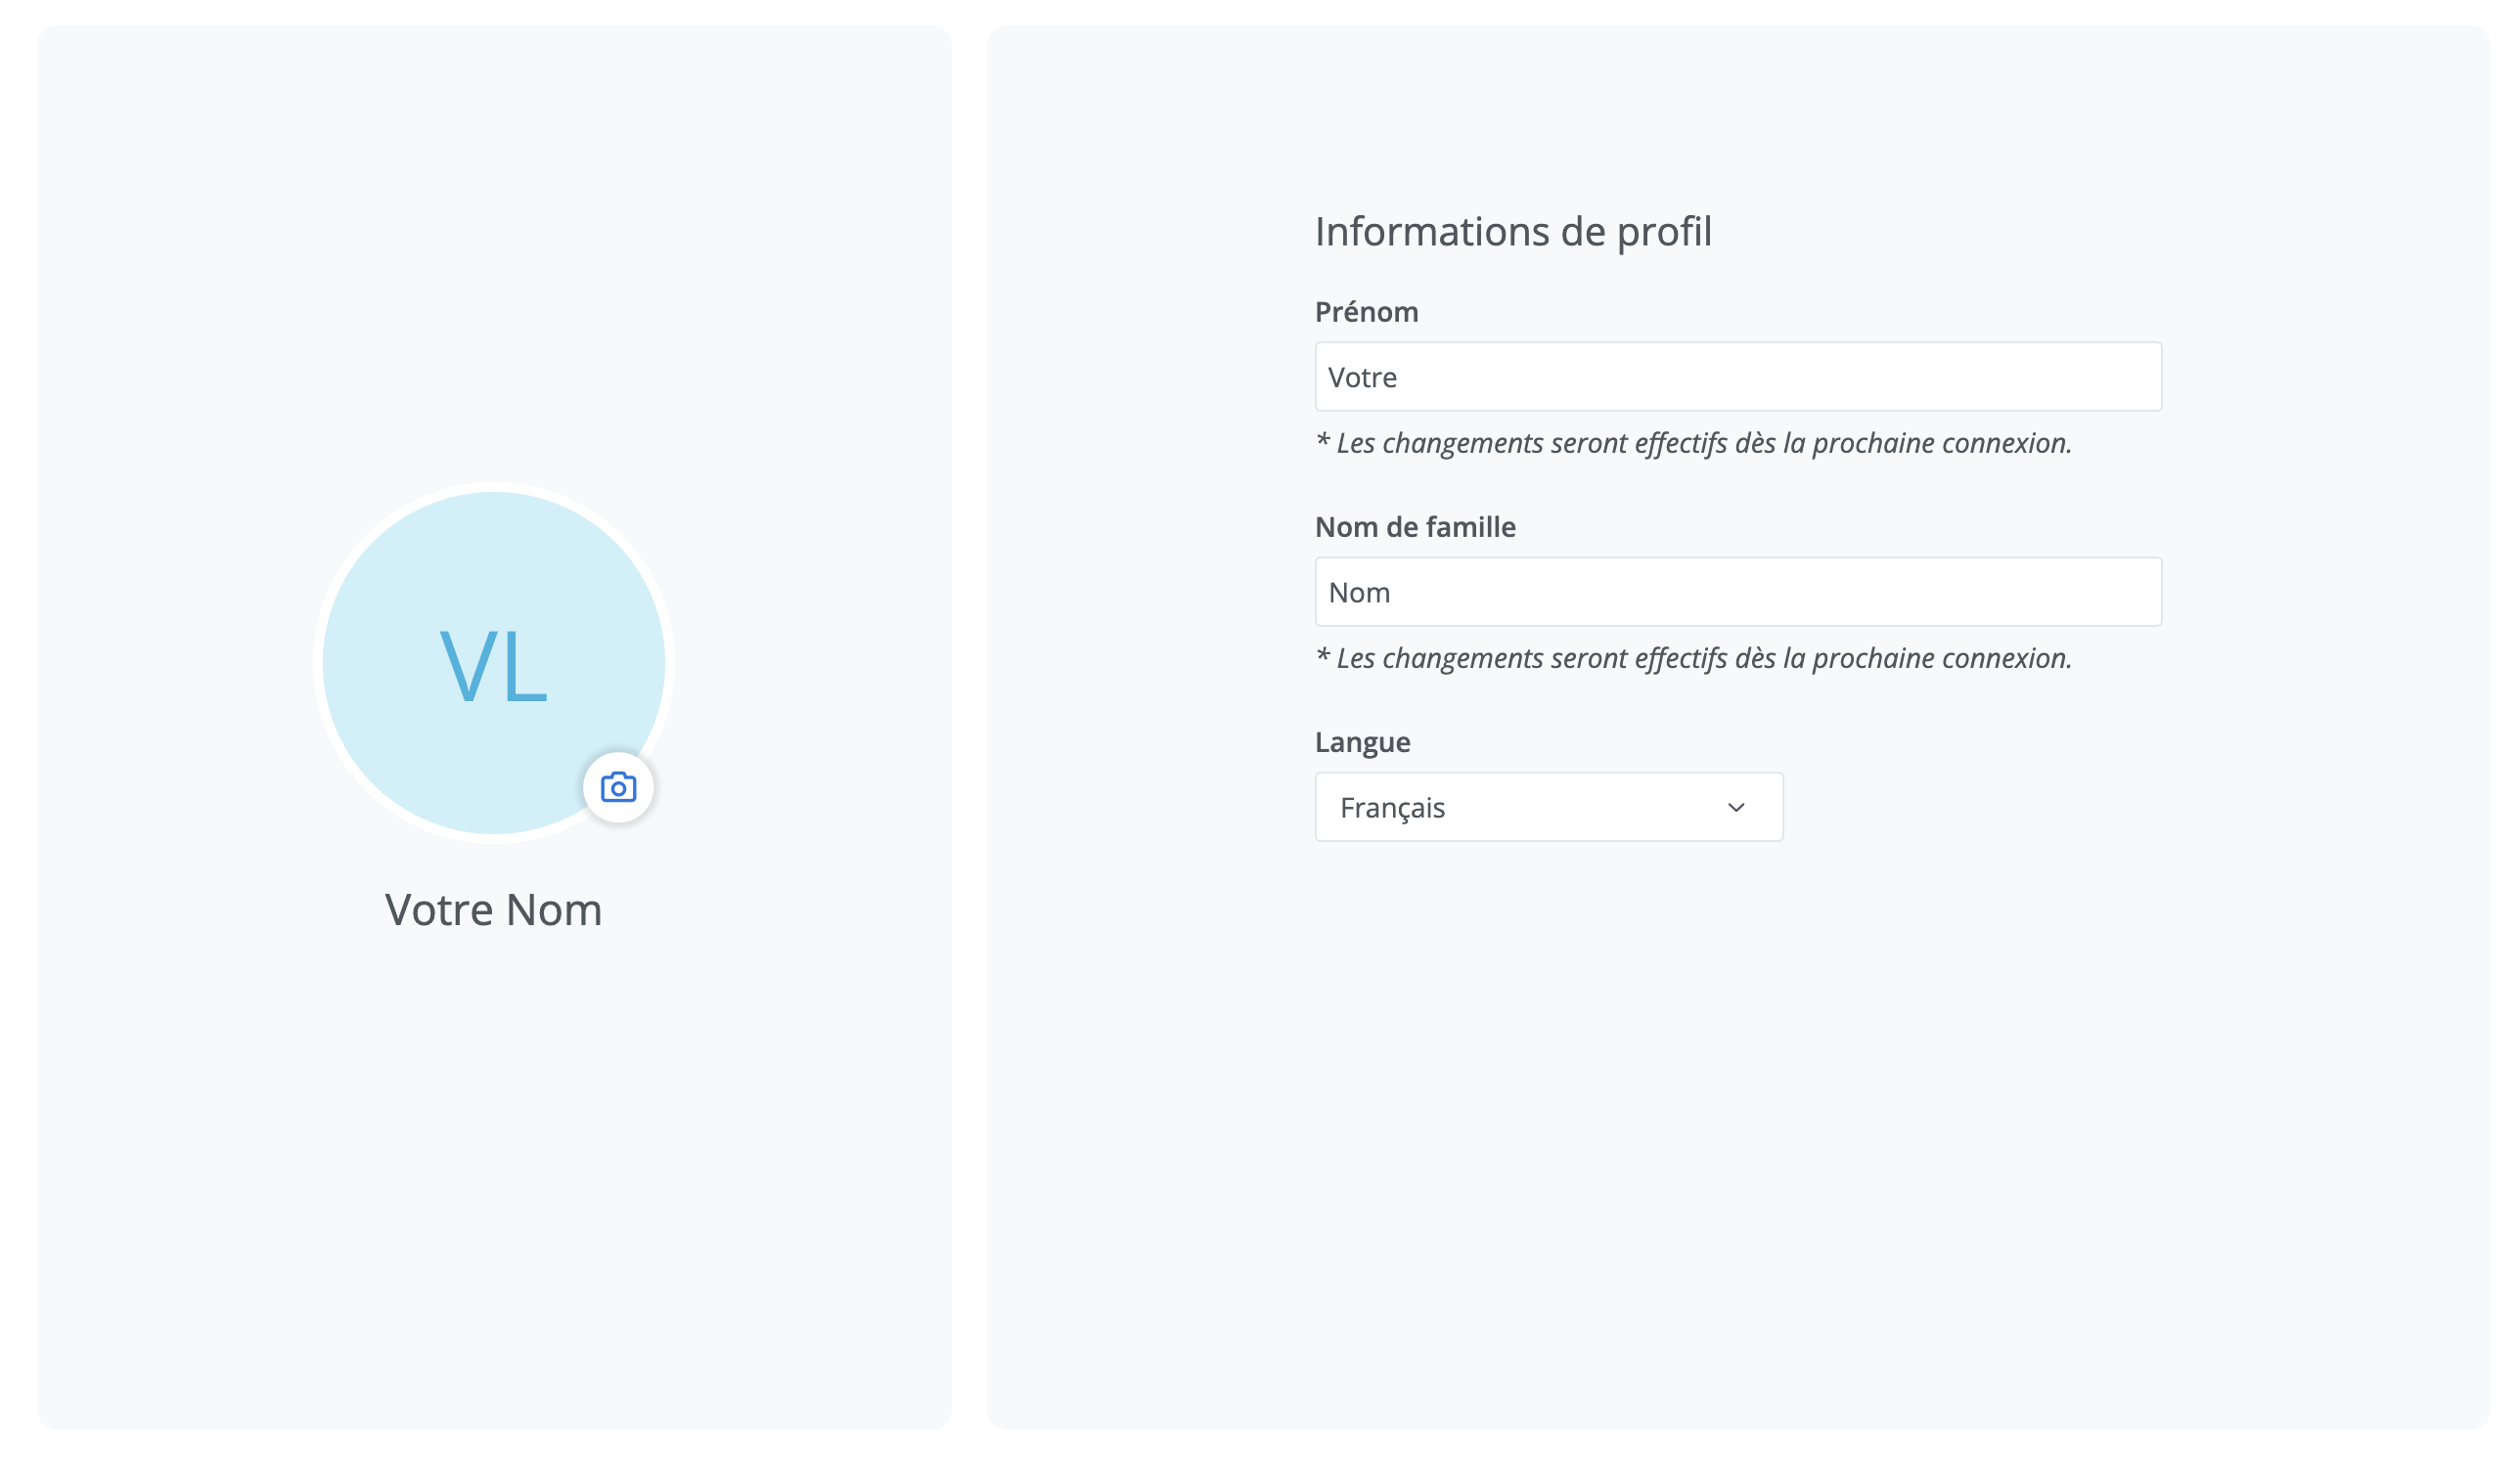Screen dimensions: 2520x1463
Task: Click the "Informations de profil" heading
Action: point(1512,232)
